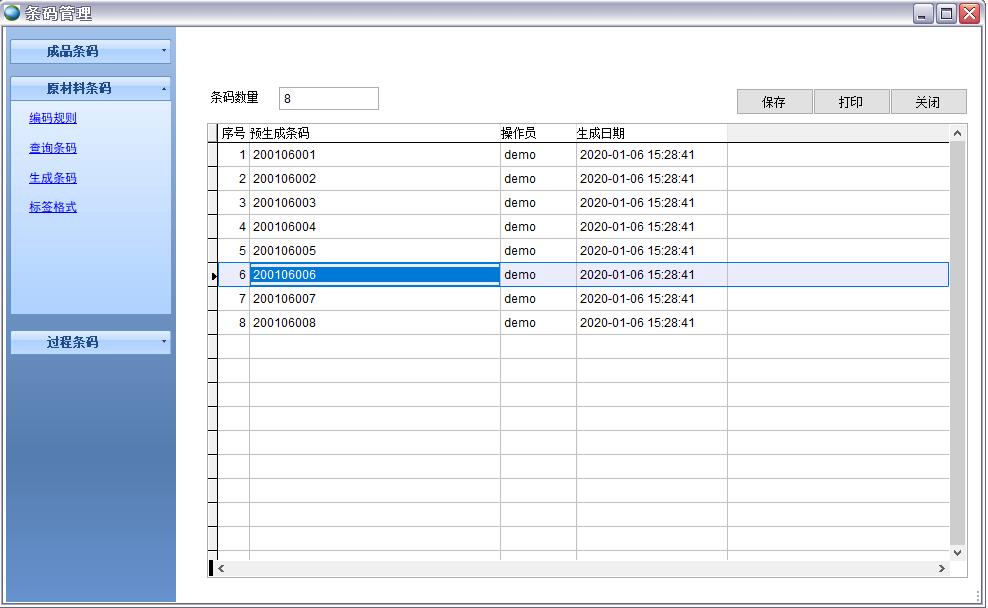Click the 打印 button
Screen dimensions: 988x608
851,102
